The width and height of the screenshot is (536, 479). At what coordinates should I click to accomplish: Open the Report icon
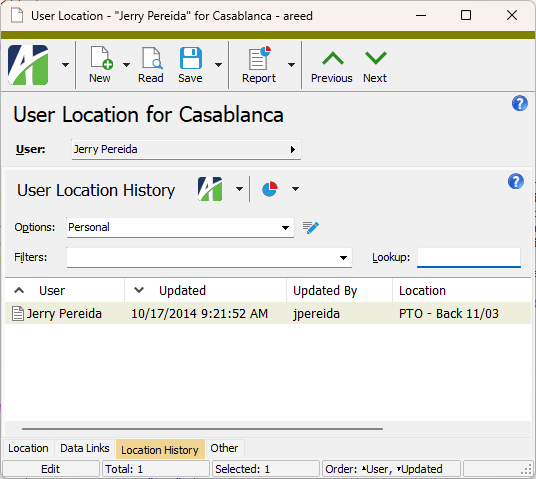pos(259,58)
